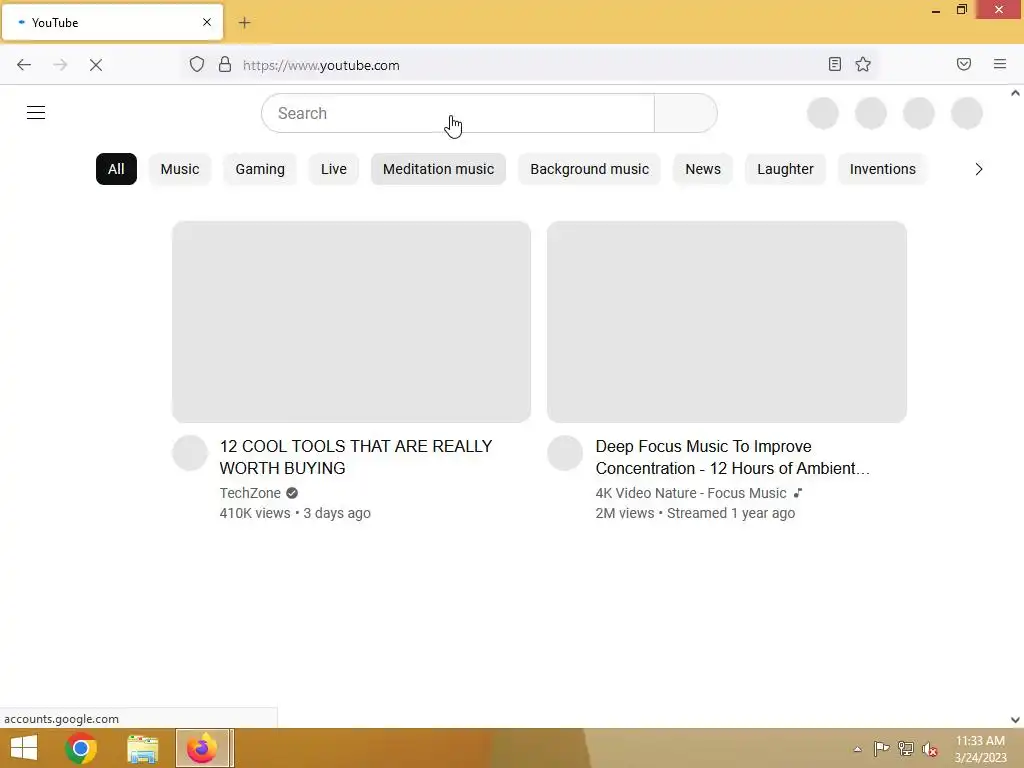Screen dimensions: 1024x768
Task: Open the Windows Start button
Action: pyautogui.click(x=24, y=748)
